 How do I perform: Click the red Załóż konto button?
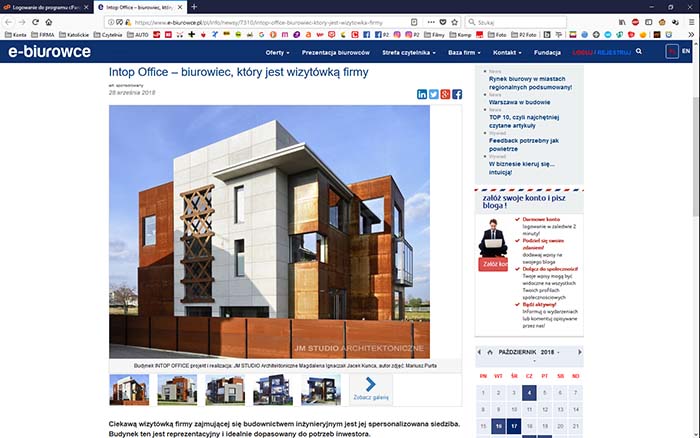click(493, 264)
